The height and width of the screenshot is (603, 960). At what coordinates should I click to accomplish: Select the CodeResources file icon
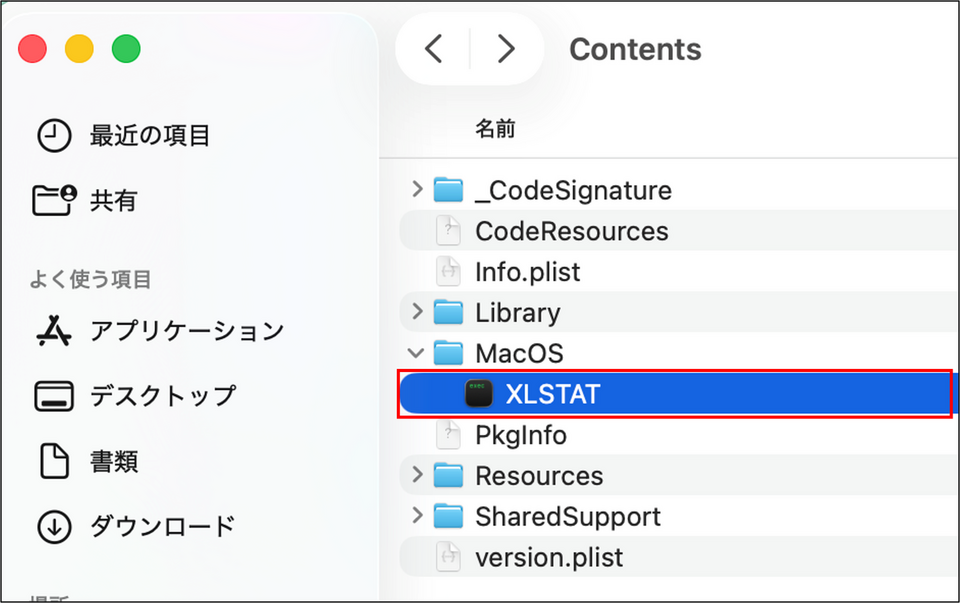pyautogui.click(x=449, y=231)
